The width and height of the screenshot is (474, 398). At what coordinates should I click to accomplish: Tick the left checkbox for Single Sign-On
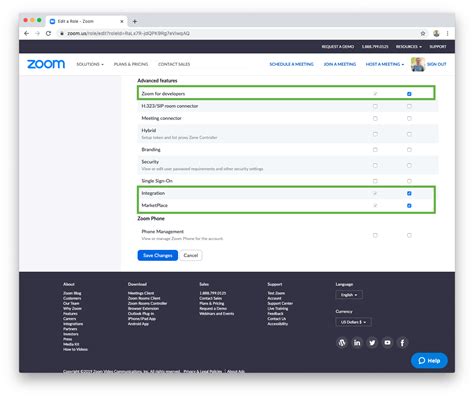(375, 181)
